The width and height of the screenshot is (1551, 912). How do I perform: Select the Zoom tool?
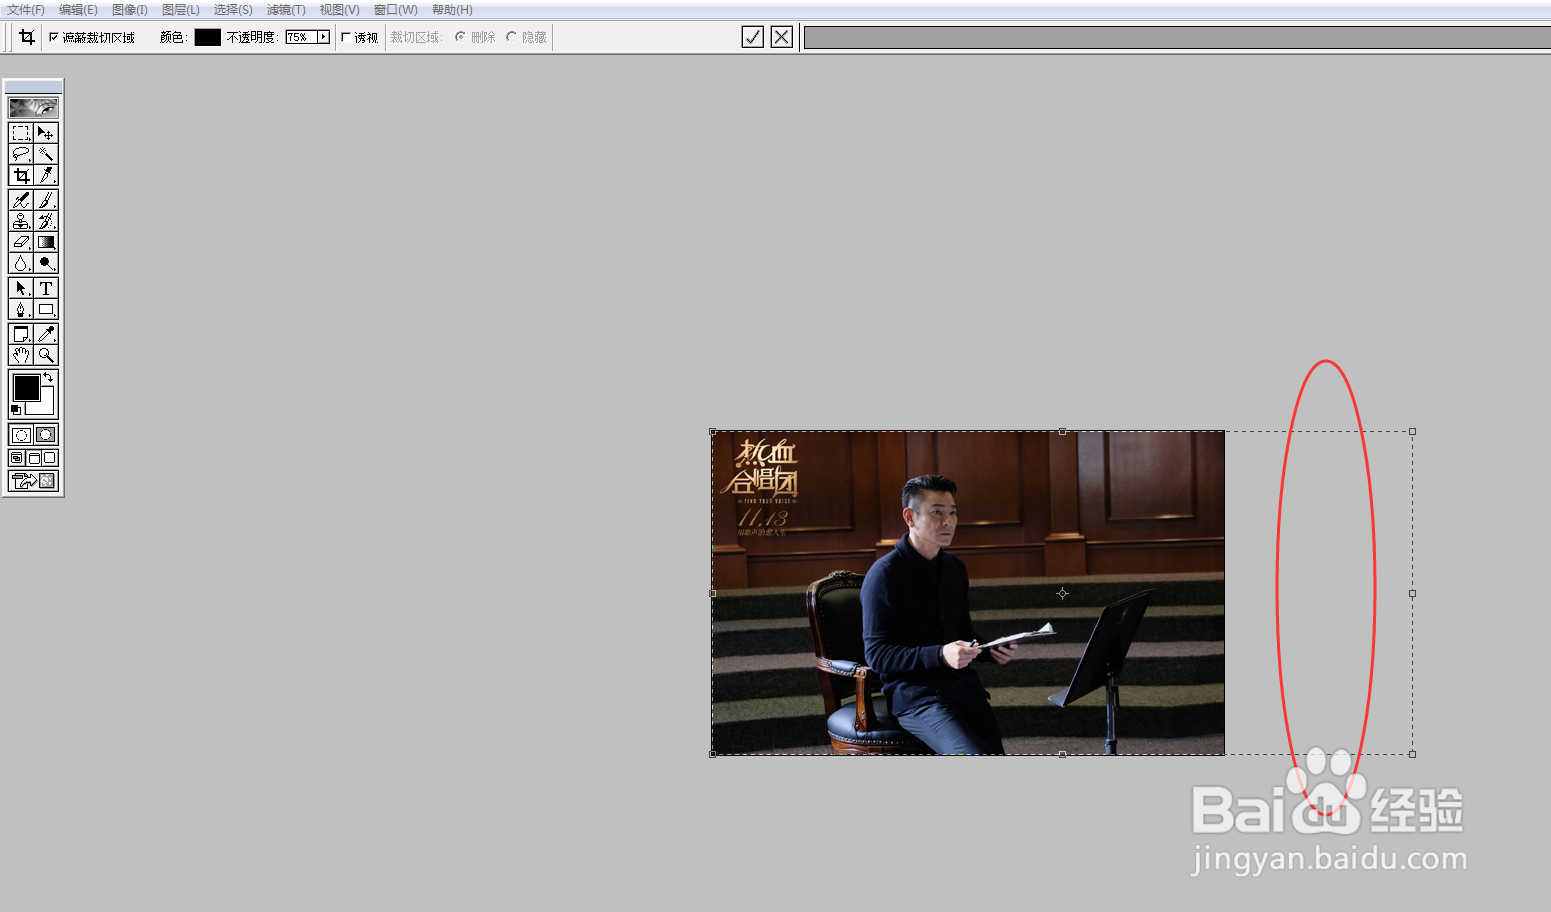pos(46,355)
